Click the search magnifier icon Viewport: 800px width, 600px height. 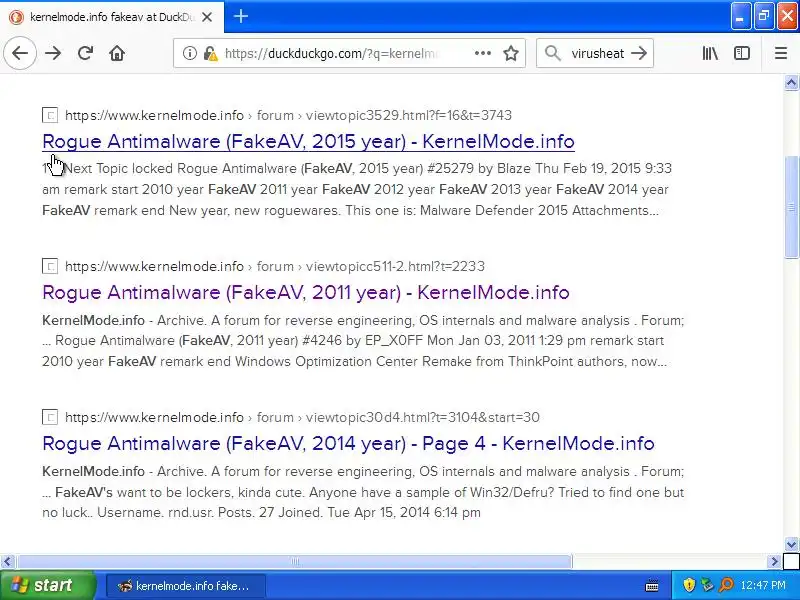(553, 53)
